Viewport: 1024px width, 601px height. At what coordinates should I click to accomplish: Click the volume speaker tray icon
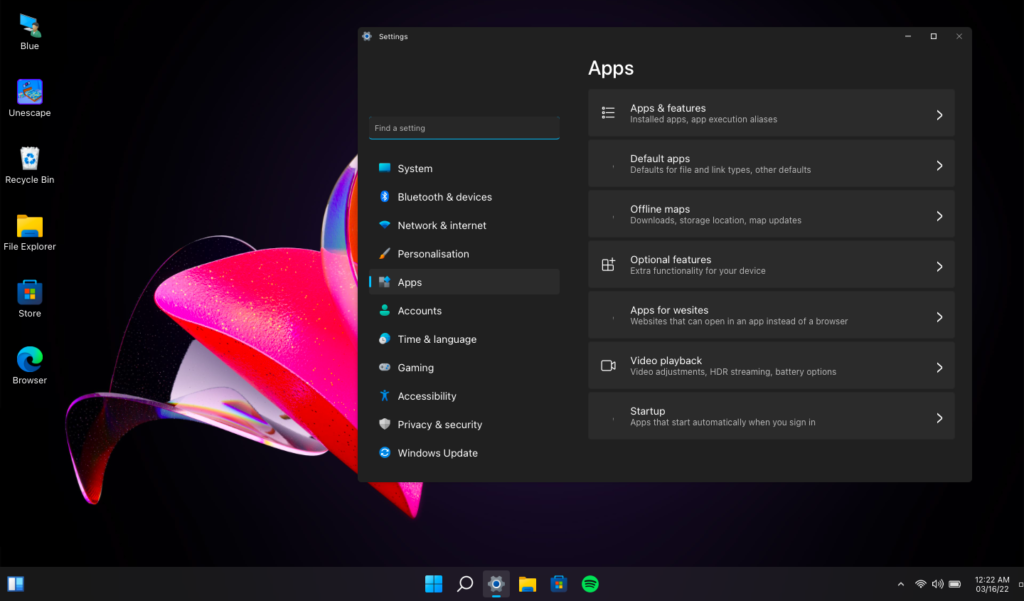(x=937, y=584)
